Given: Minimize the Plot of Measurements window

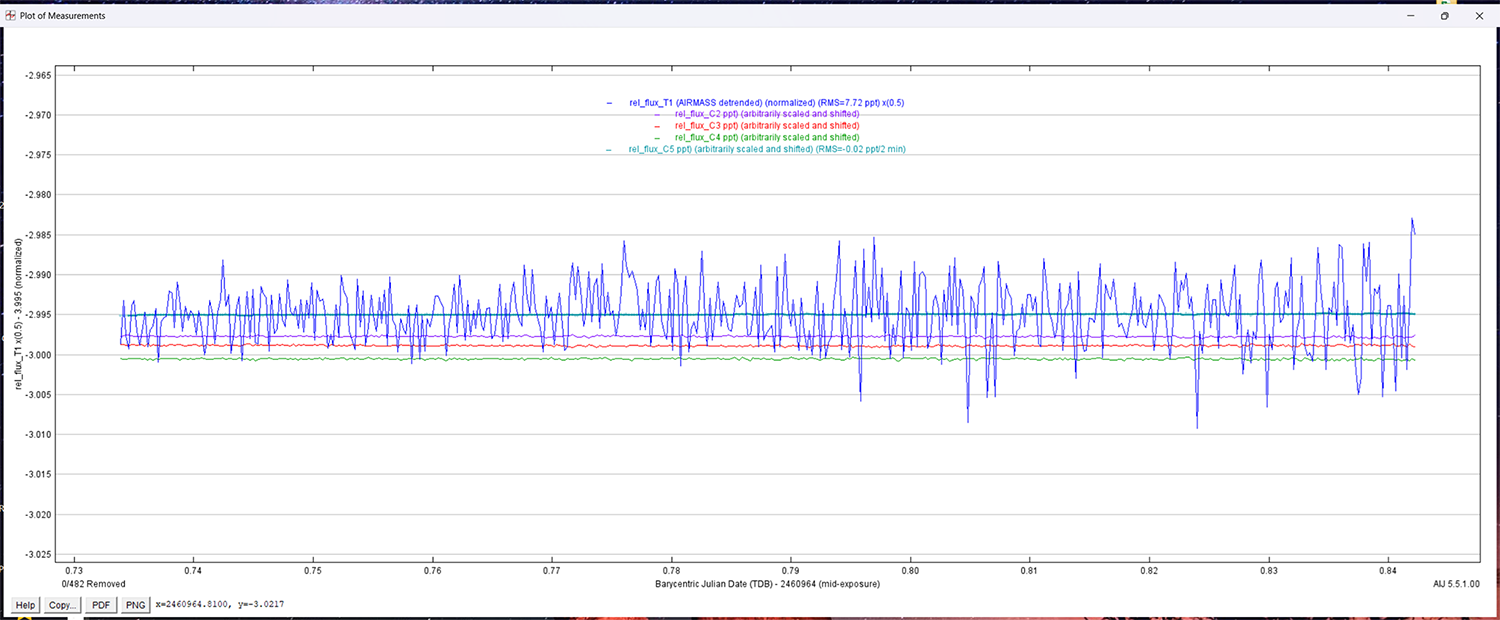Looking at the screenshot, I should (x=1411, y=16).
